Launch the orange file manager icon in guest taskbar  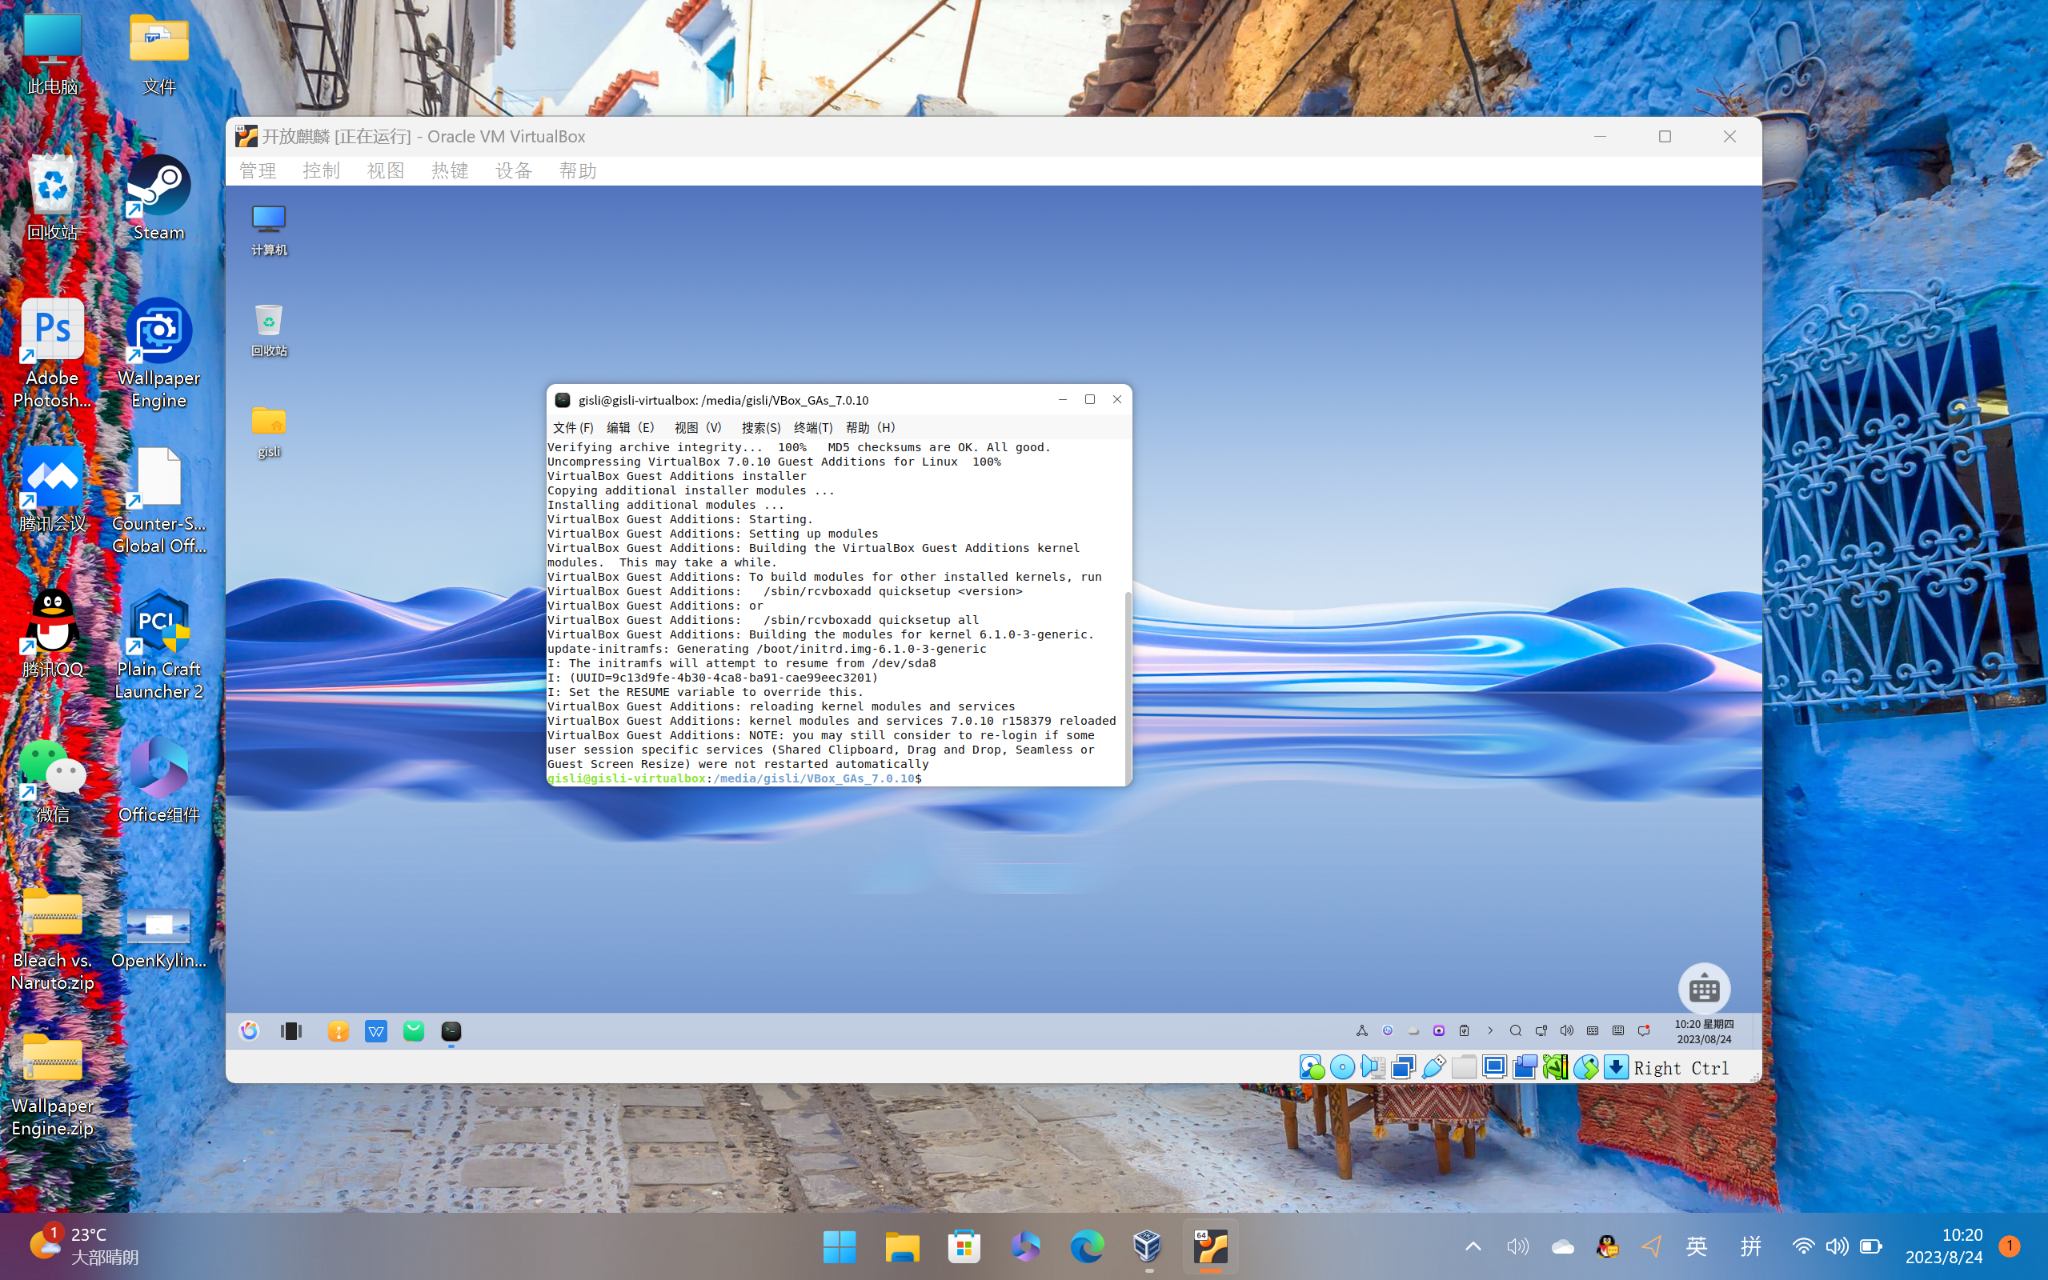pos(338,1031)
